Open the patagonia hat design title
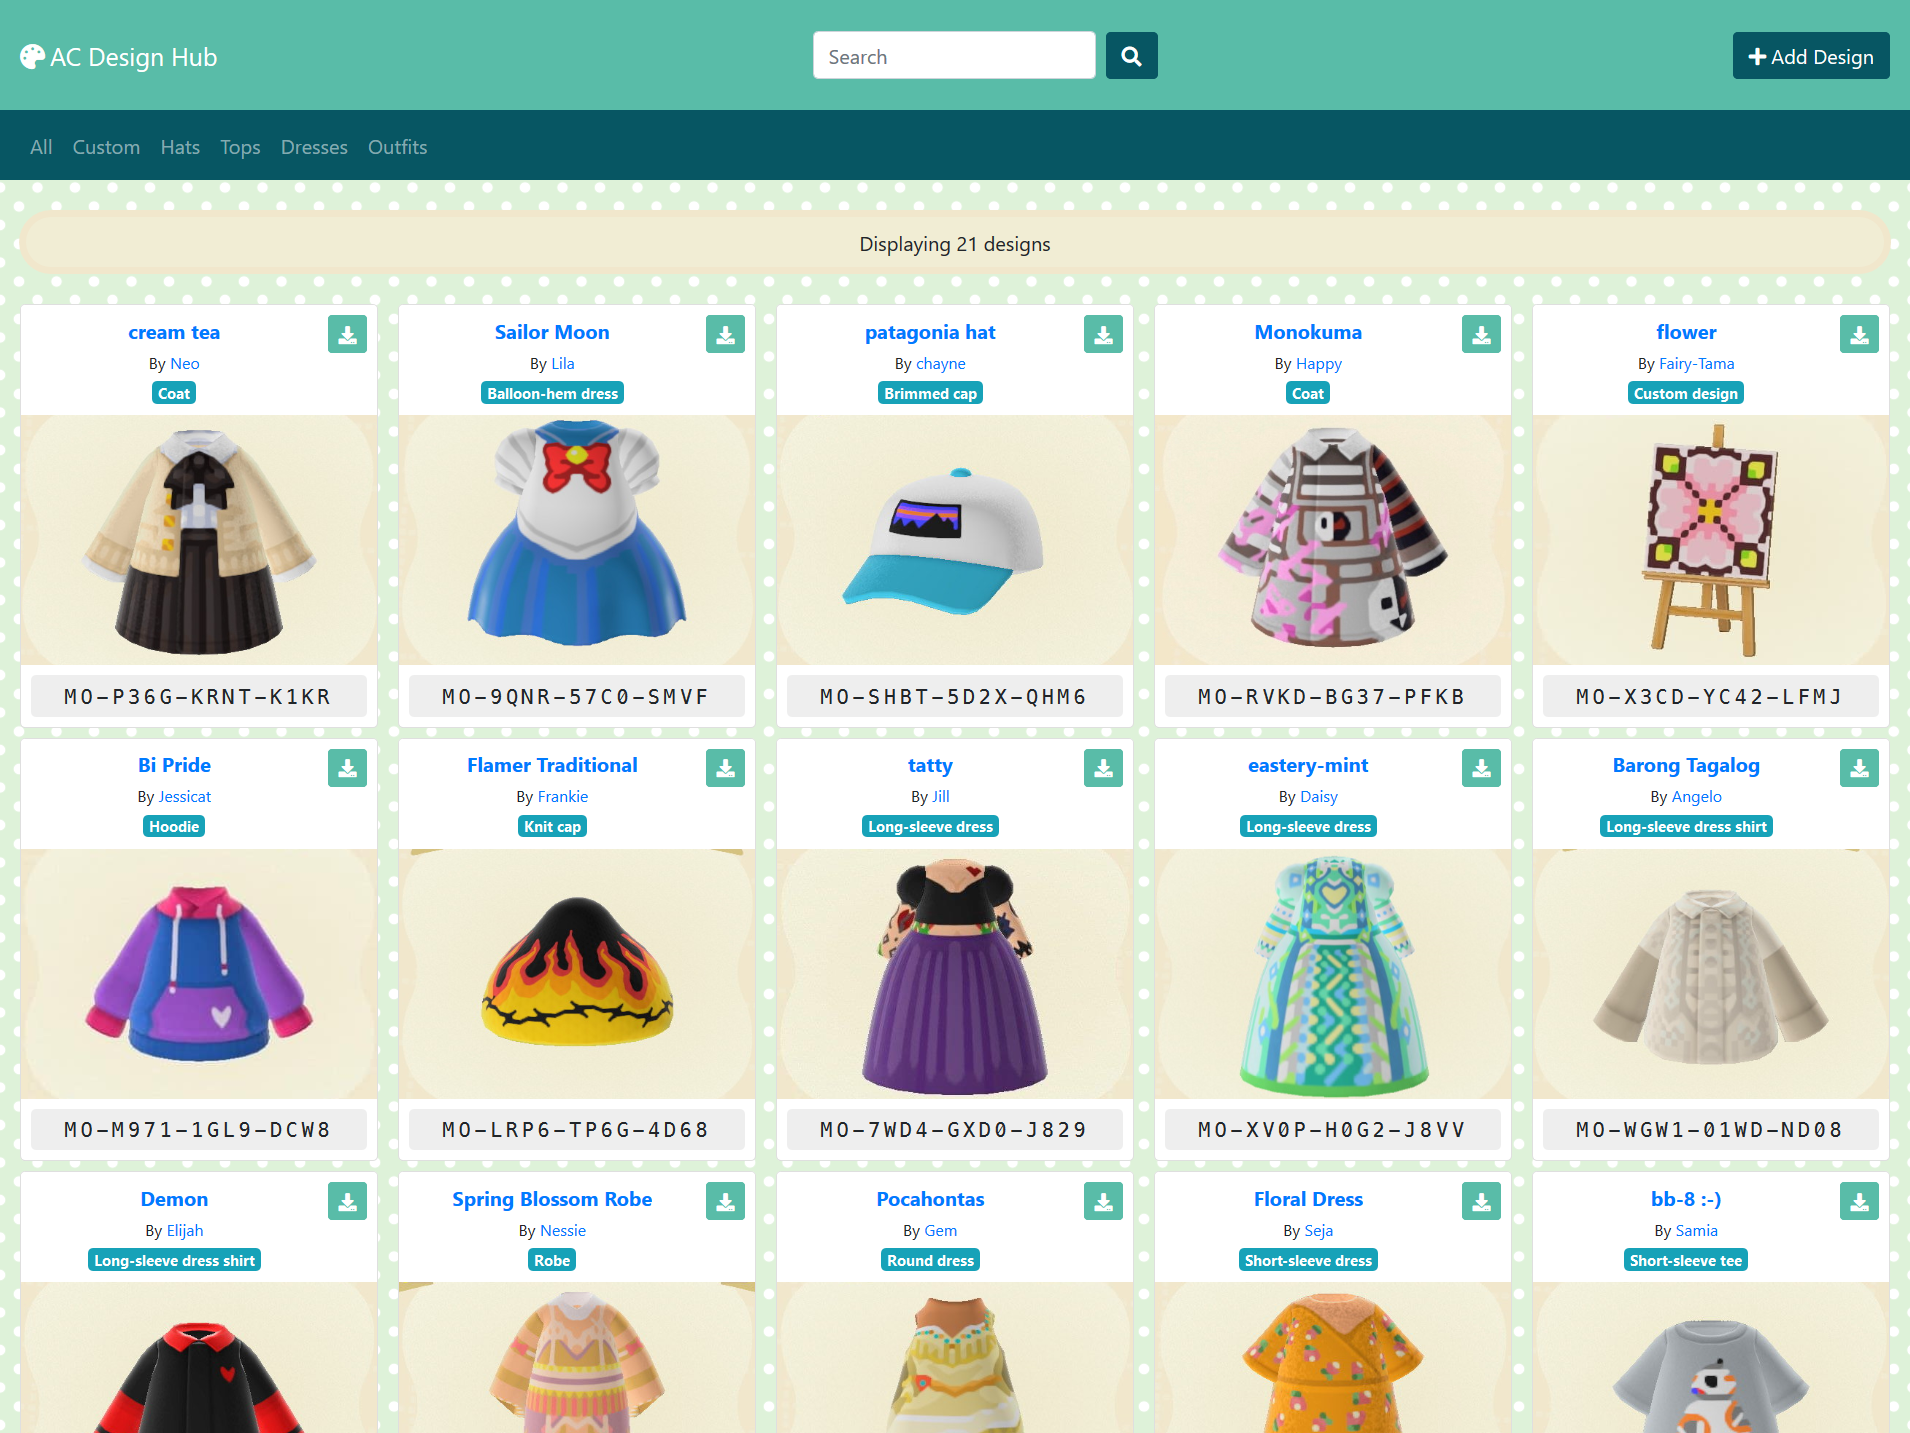The image size is (1910, 1433). tap(930, 332)
